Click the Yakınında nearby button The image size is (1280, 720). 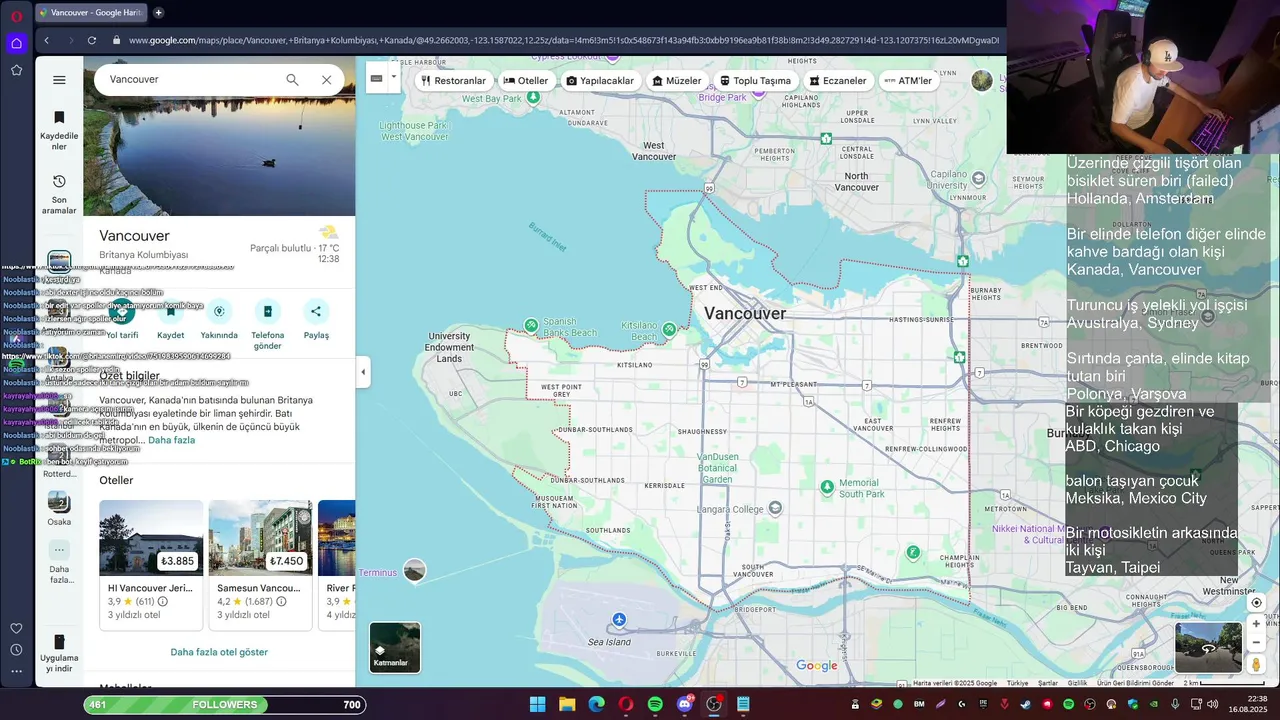[x=219, y=320]
